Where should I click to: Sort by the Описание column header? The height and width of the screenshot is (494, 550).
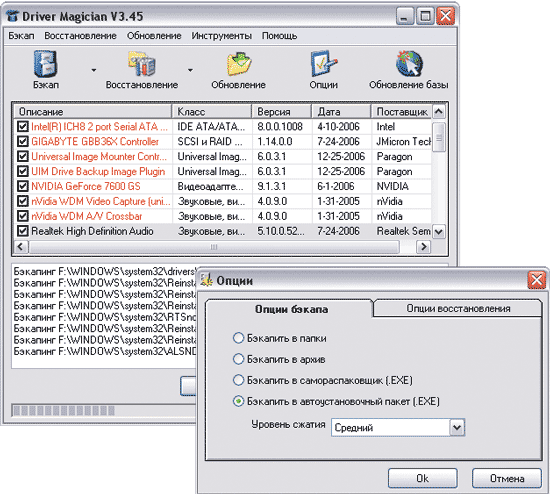[x=93, y=112]
